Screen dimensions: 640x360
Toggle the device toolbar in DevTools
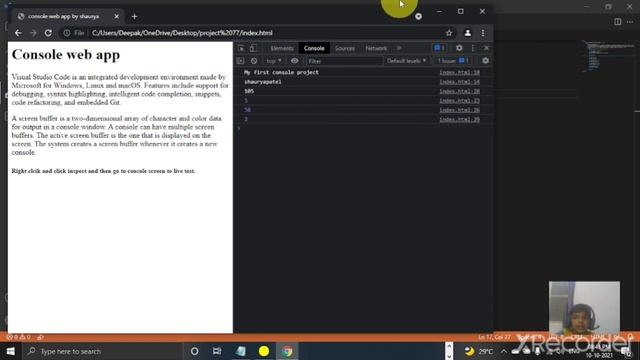[x=253, y=48]
